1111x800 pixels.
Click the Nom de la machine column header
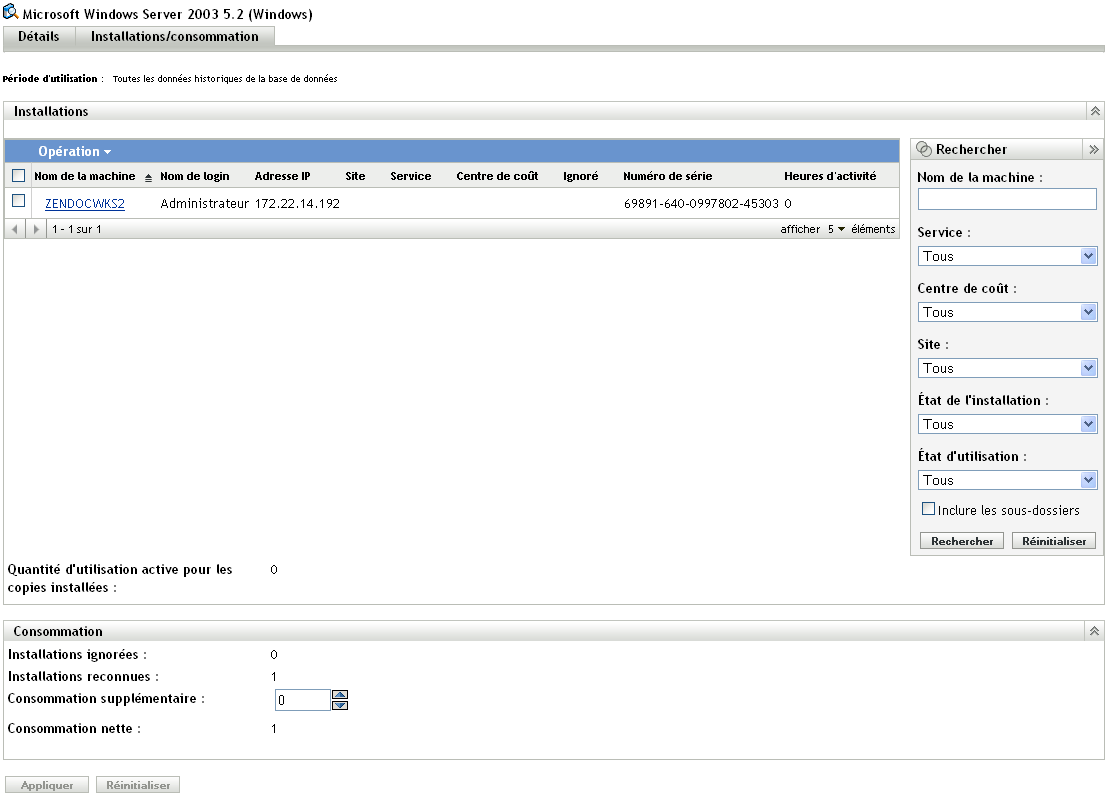coord(84,176)
